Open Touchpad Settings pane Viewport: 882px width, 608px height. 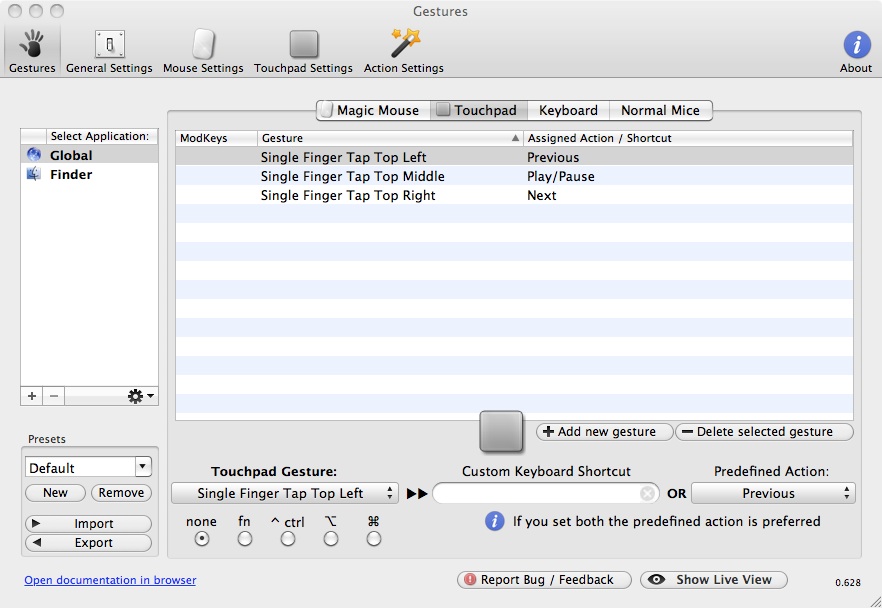(303, 50)
